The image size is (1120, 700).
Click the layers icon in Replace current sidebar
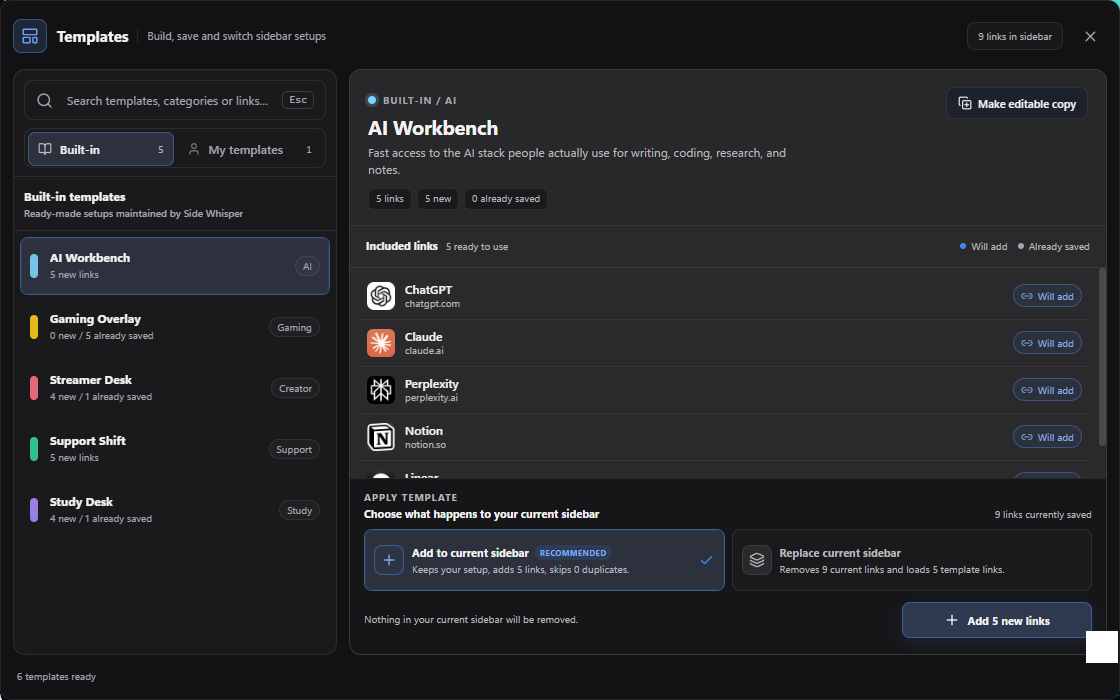756,560
